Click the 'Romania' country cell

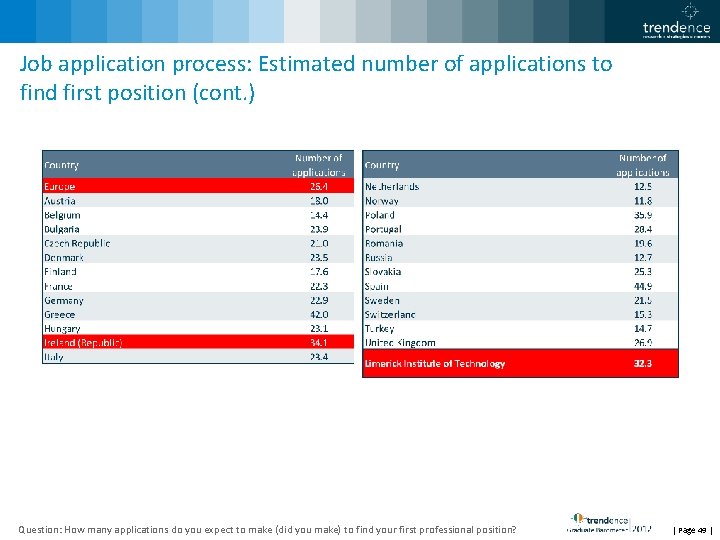(x=384, y=243)
